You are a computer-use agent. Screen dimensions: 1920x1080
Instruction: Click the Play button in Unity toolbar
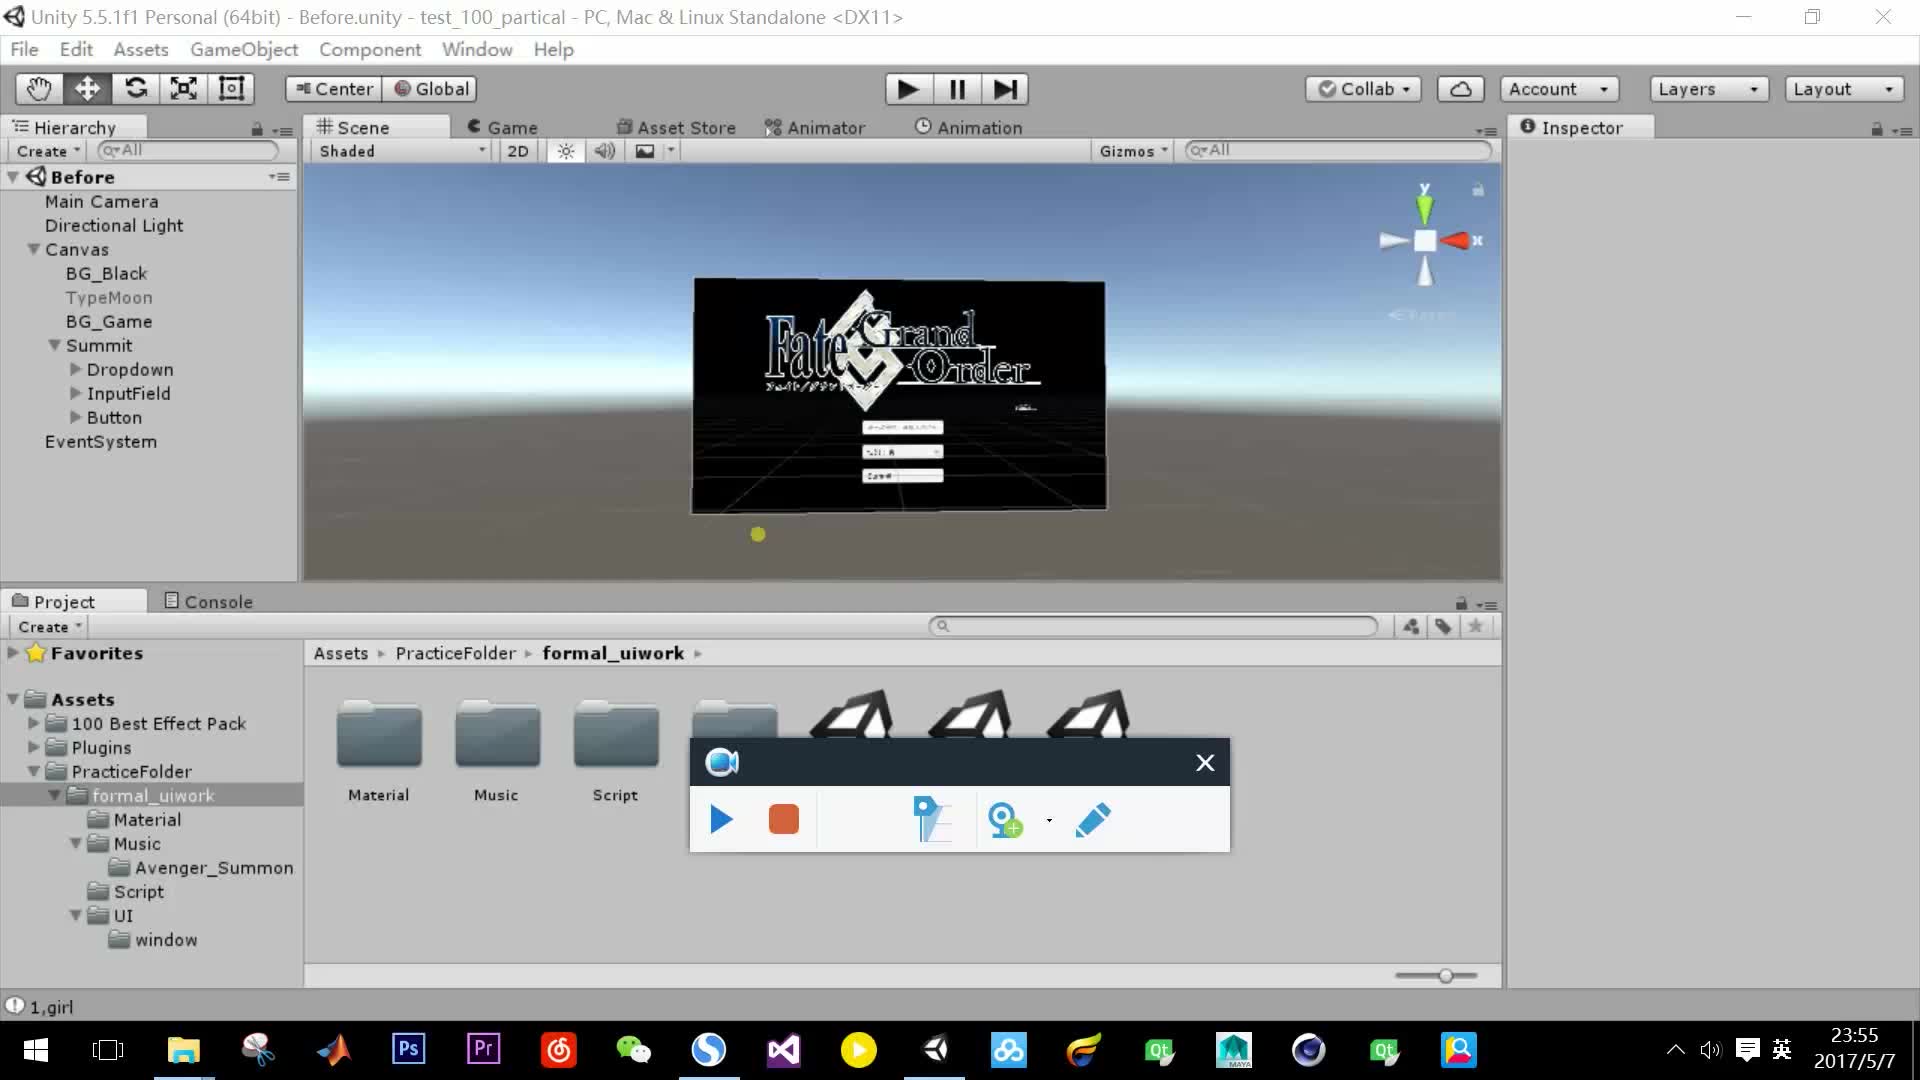tap(910, 88)
